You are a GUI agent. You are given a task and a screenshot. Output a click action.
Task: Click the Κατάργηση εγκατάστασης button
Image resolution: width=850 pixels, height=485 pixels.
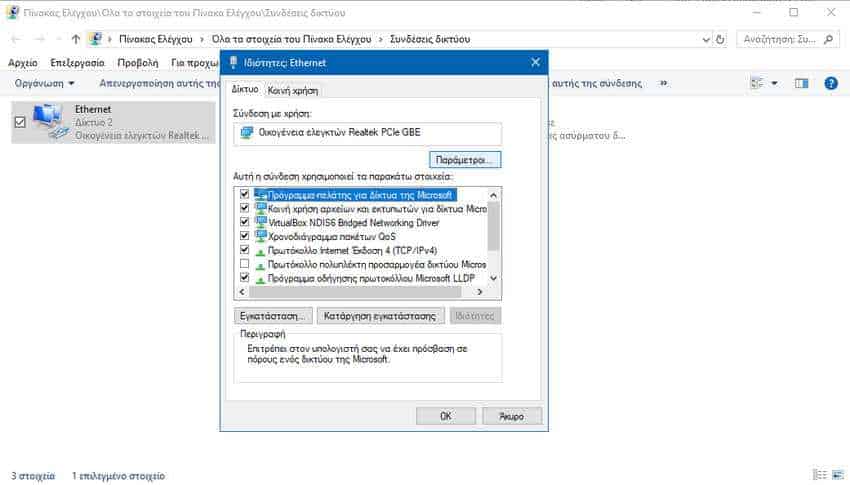pyautogui.click(x=381, y=316)
